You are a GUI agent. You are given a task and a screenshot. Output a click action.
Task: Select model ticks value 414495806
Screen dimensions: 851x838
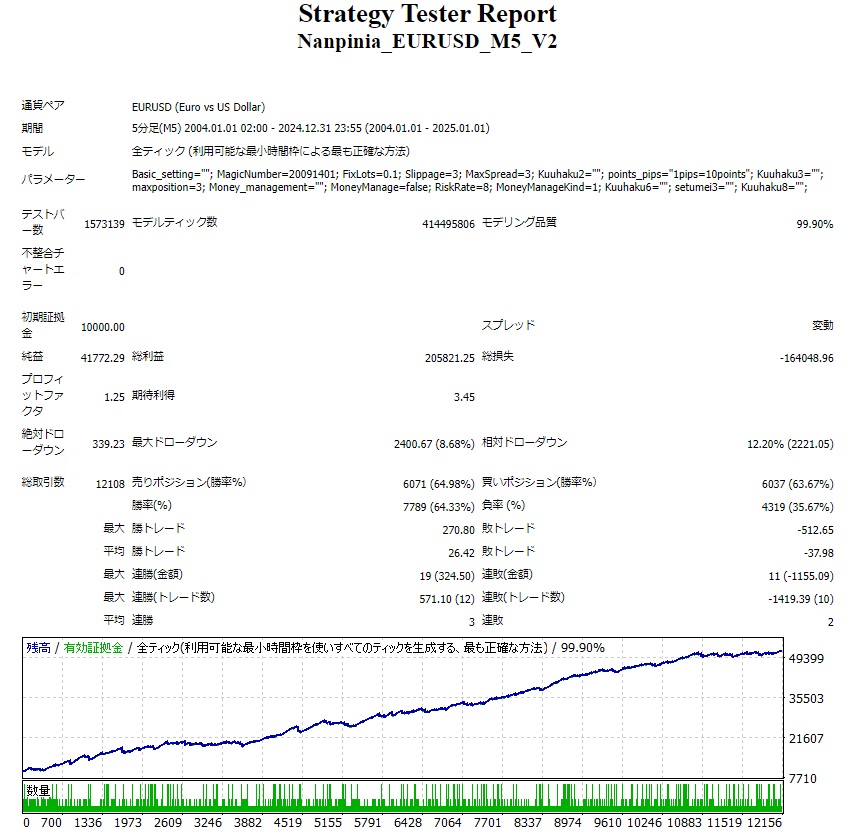(x=448, y=224)
